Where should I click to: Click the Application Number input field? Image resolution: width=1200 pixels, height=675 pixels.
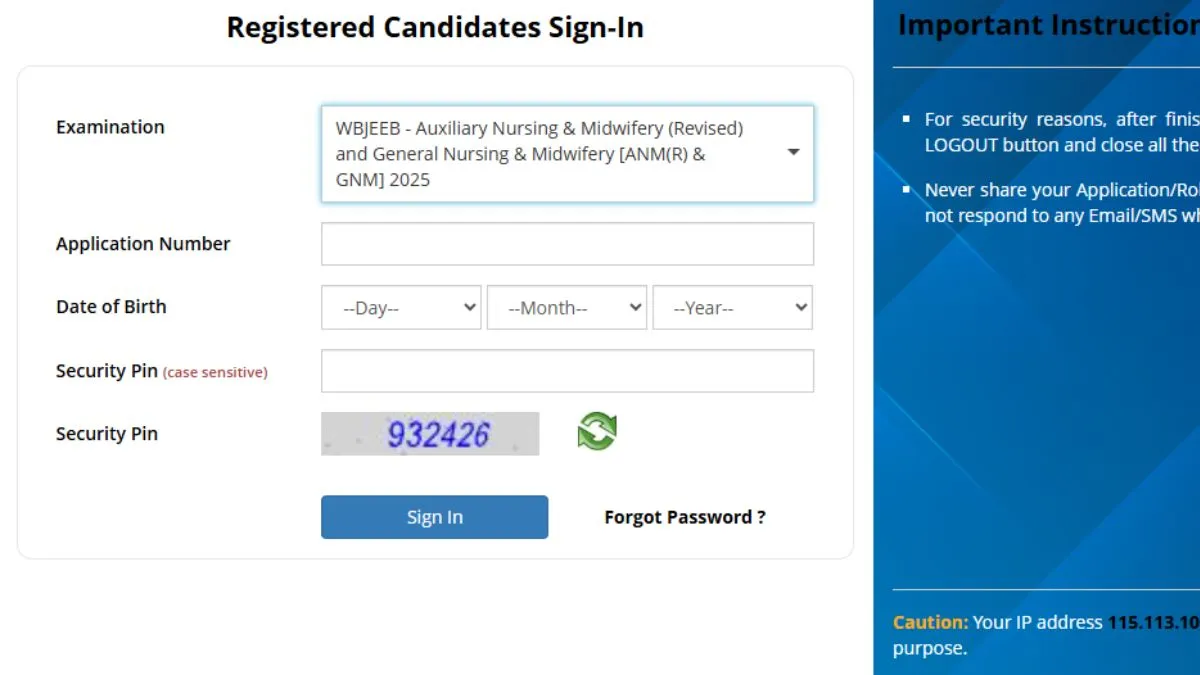point(567,243)
